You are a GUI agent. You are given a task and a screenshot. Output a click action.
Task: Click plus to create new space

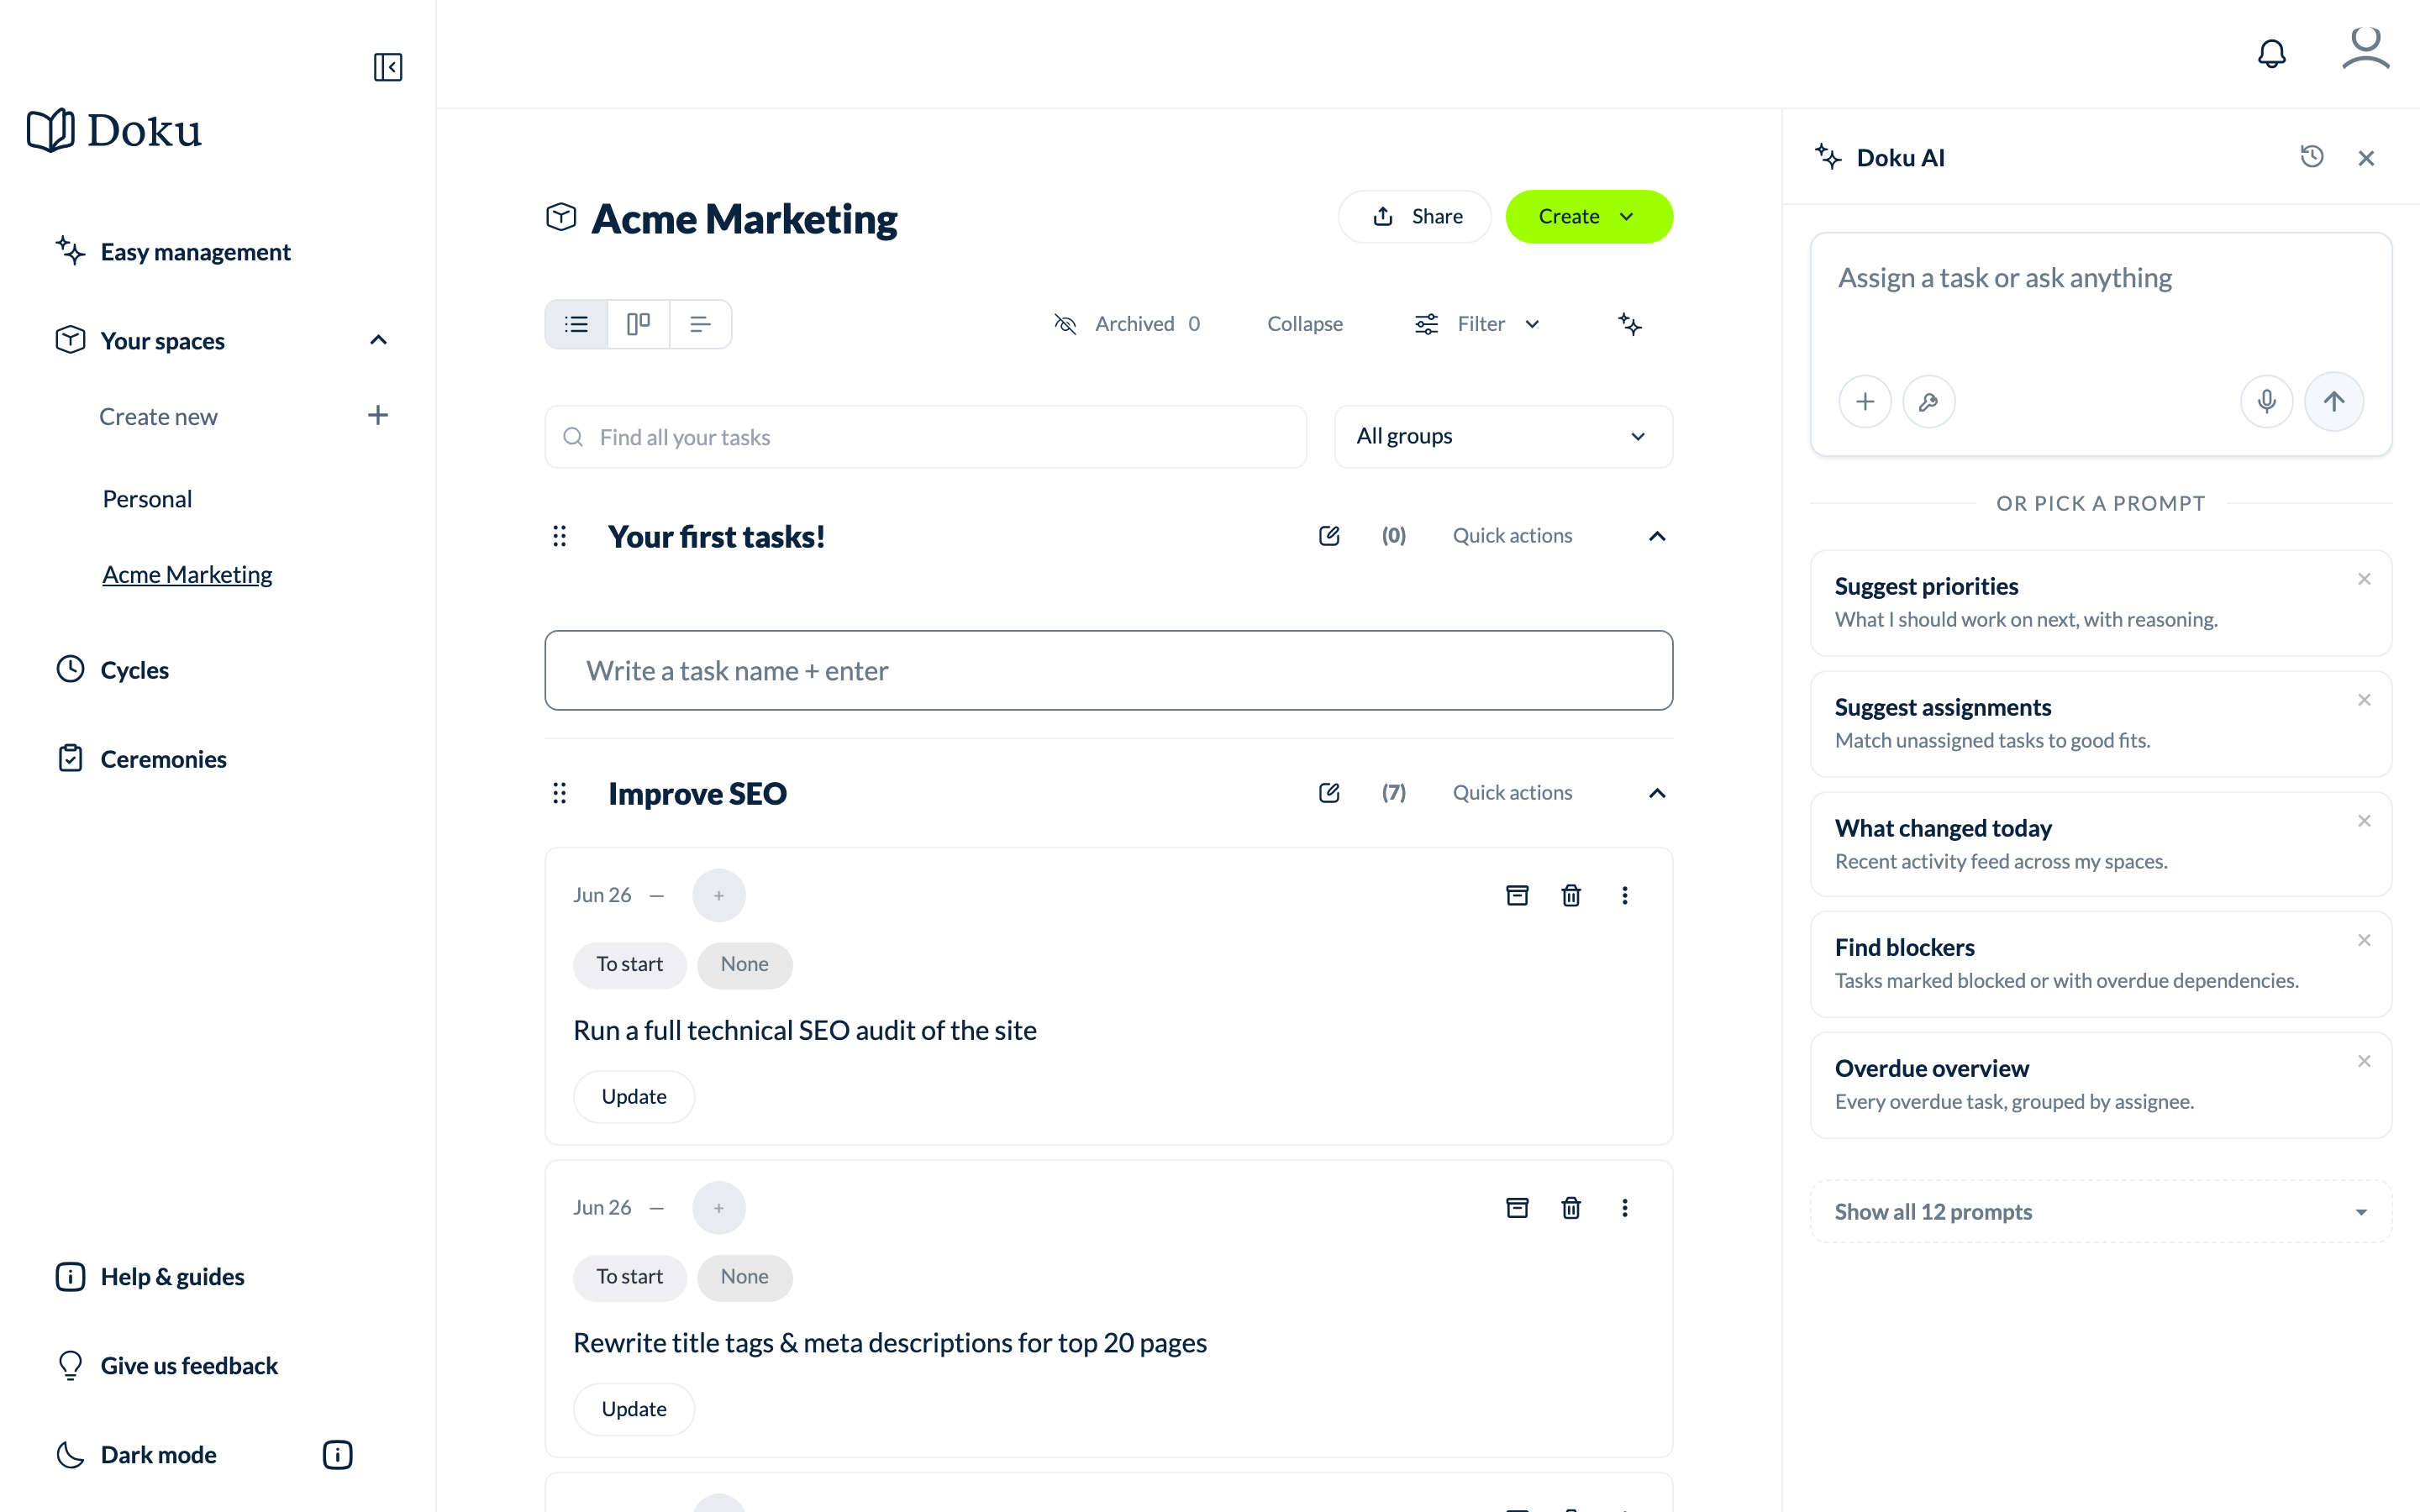click(x=378, y=415)
